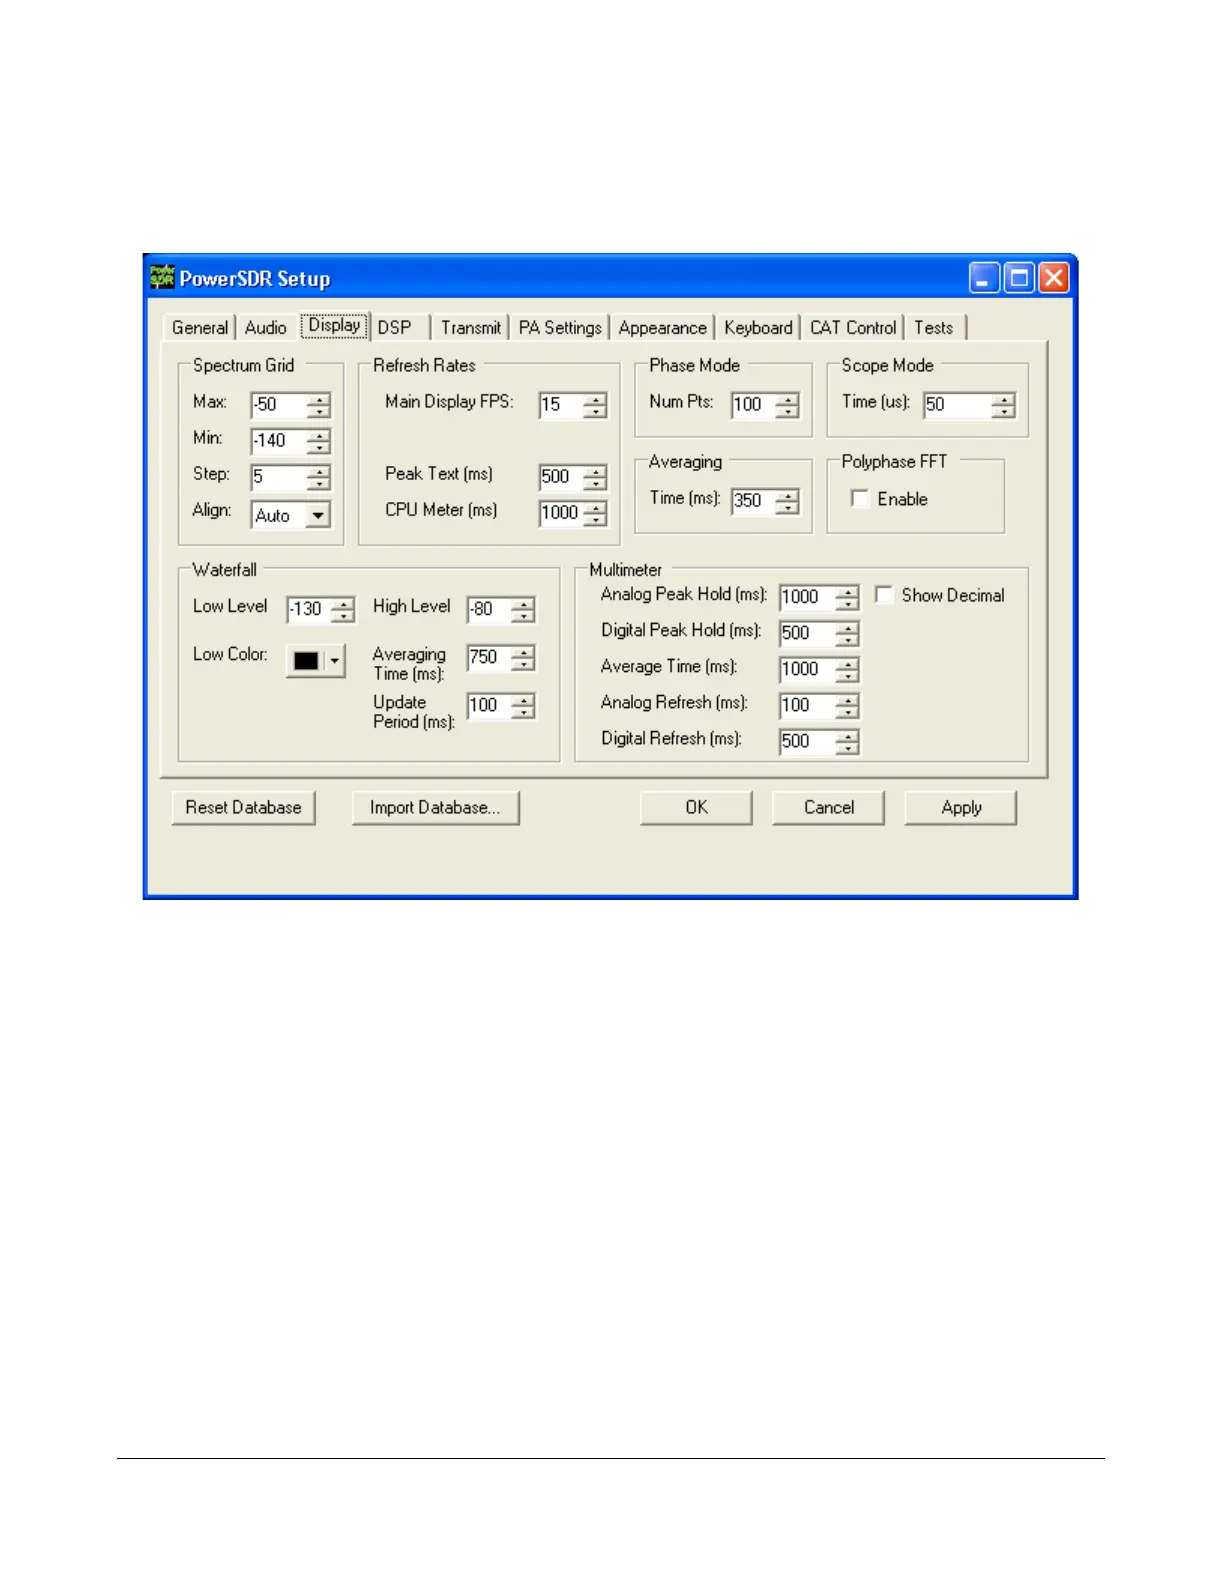Click the Spectrum Grid Step value field
Screen dimensions: 1224x1584
278,477
